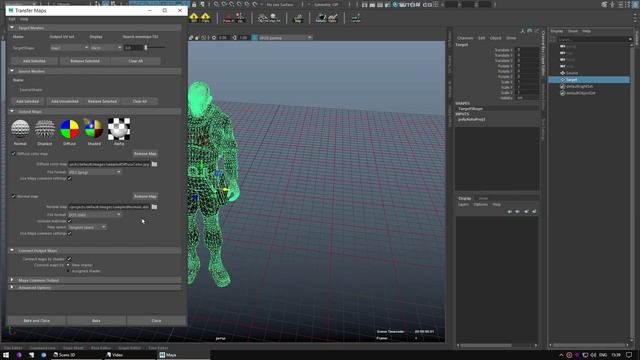Image resolution: width=640 pixels, height=360 pixels.
Task: Click Remove Selected under Target Meshes
Action: 84,61
